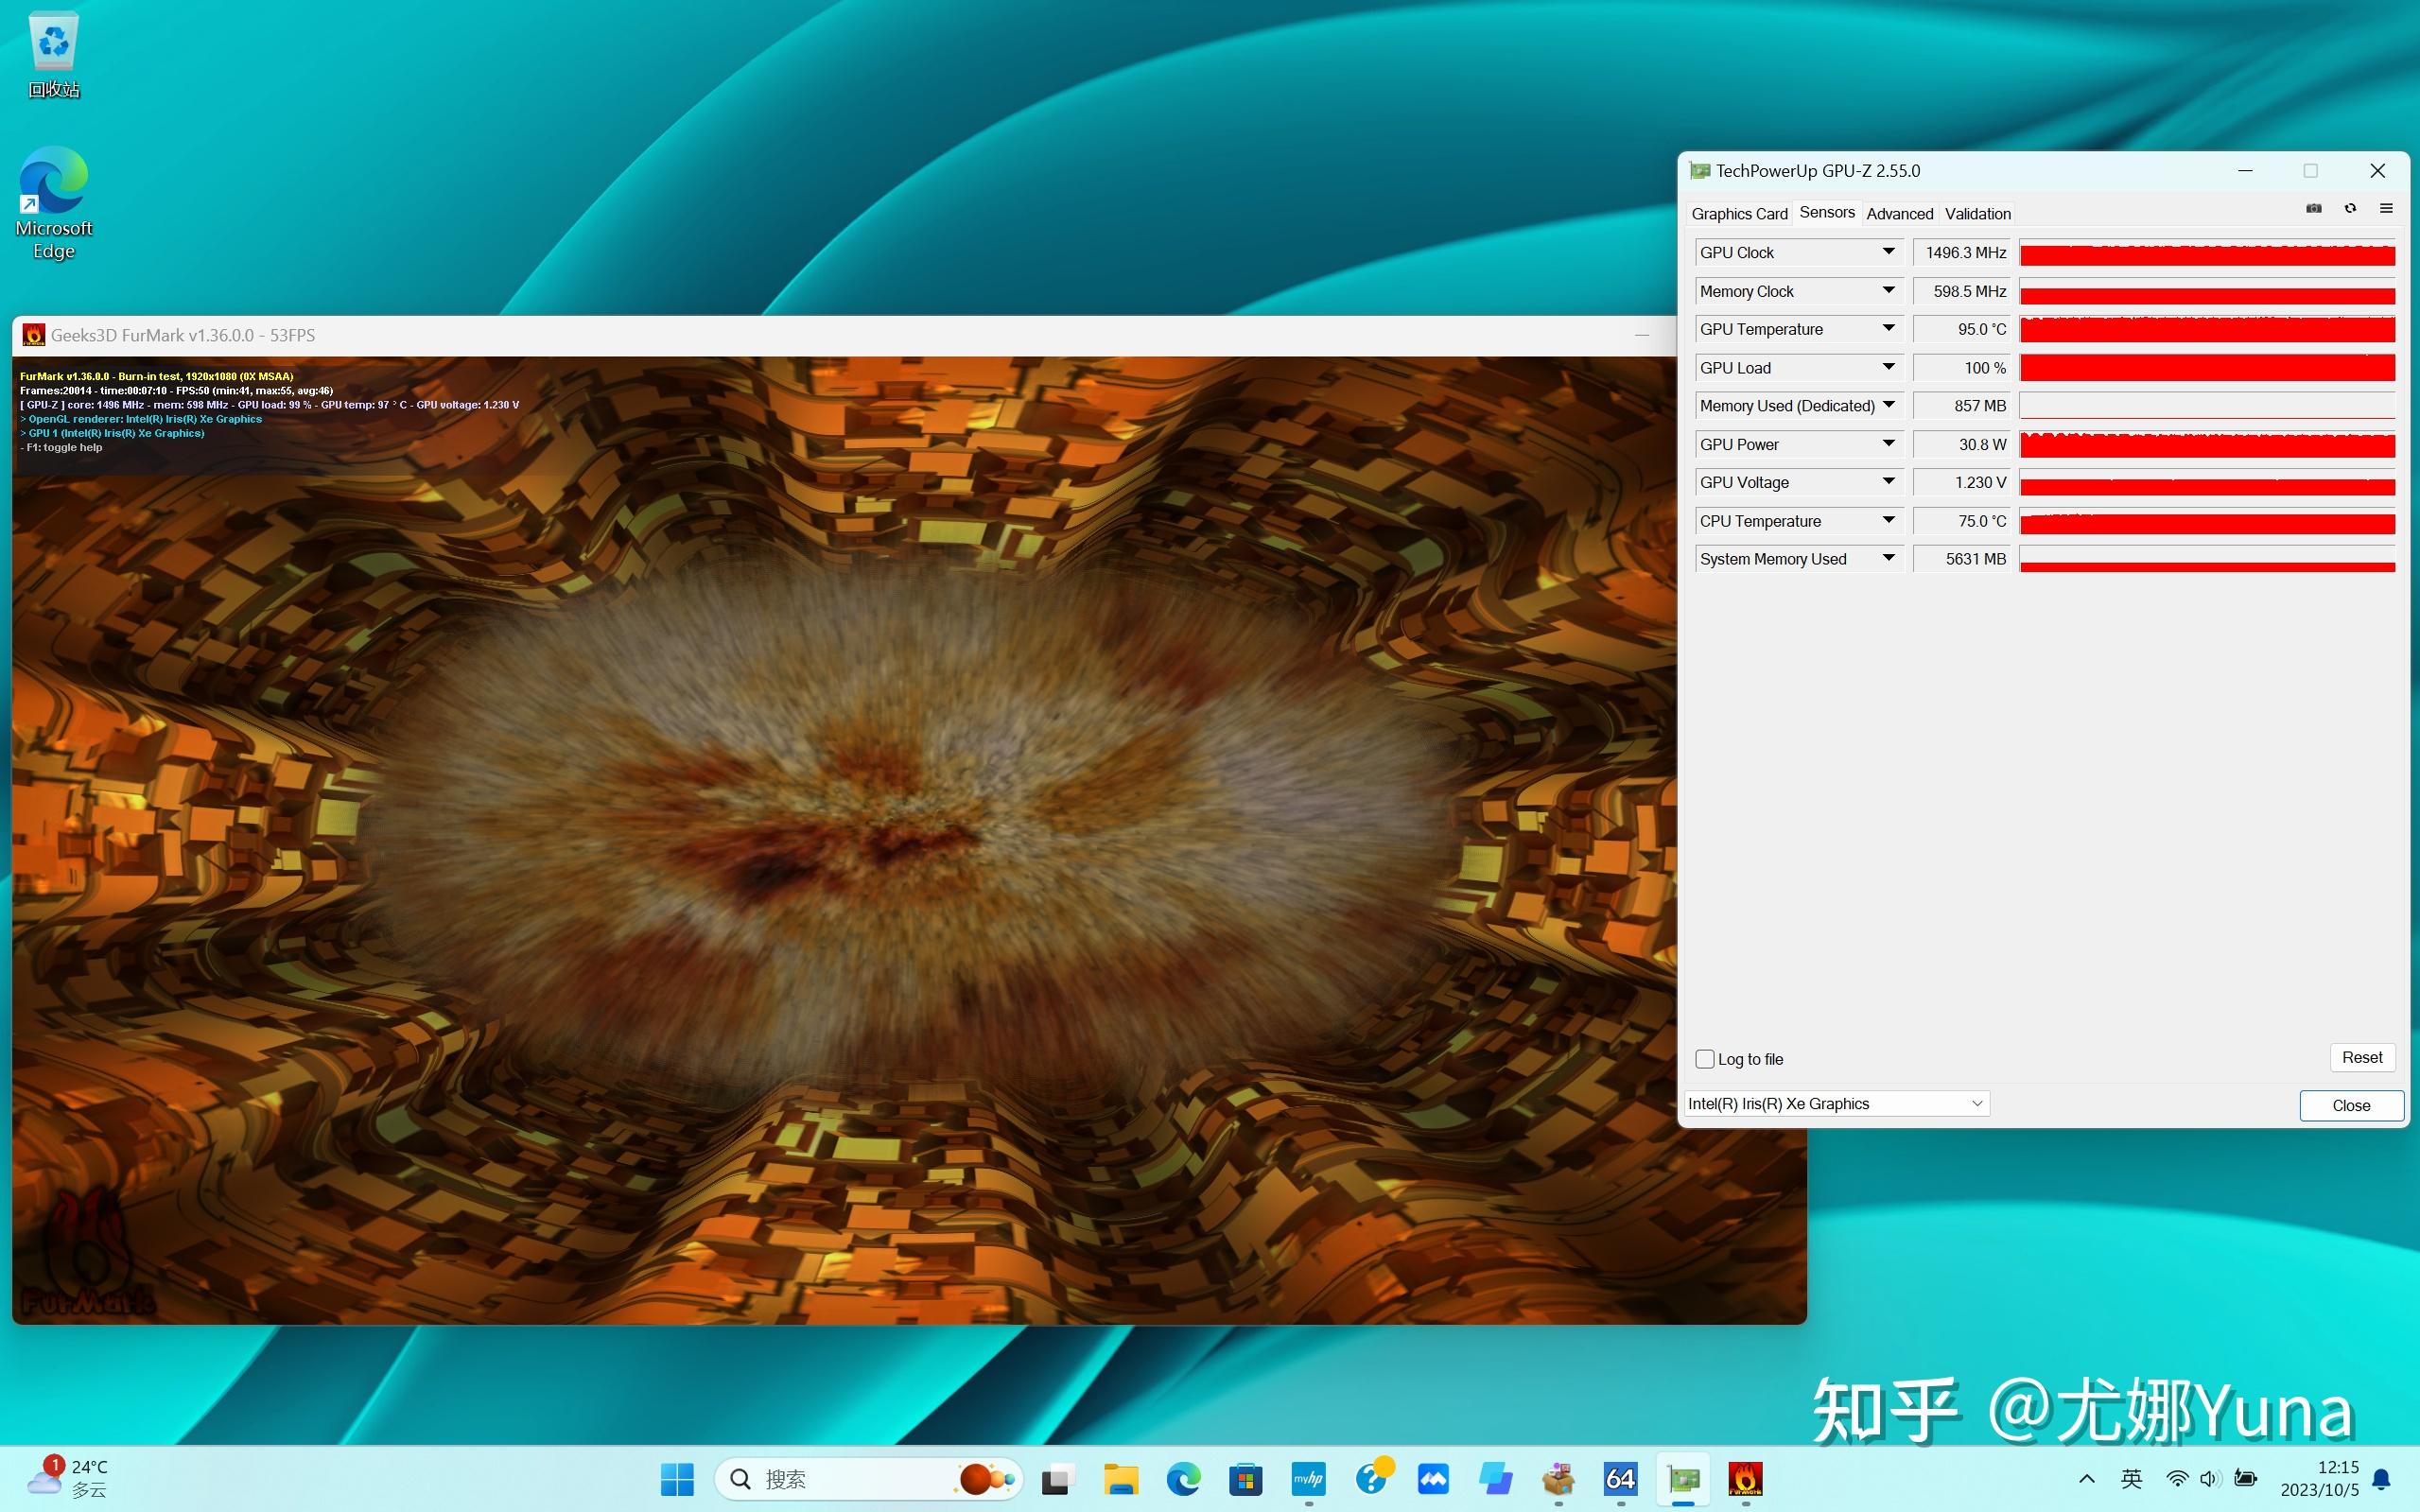Click the Reset button in GPU-Z
The width and height of the screenshot is (2420, 1512).
click(x=2362, y=1058)
